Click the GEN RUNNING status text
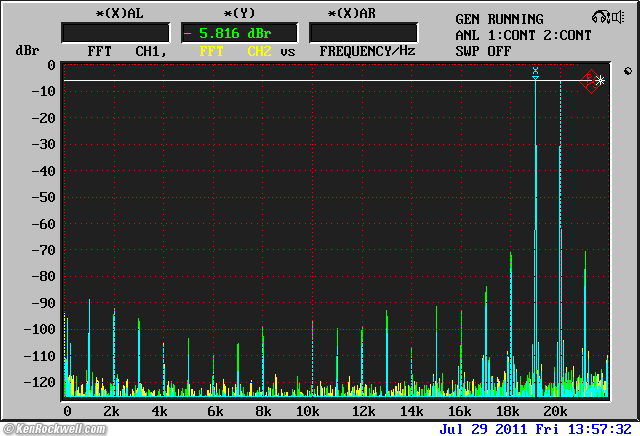This screenshot has width=640, height=436. tap(499, 19)
